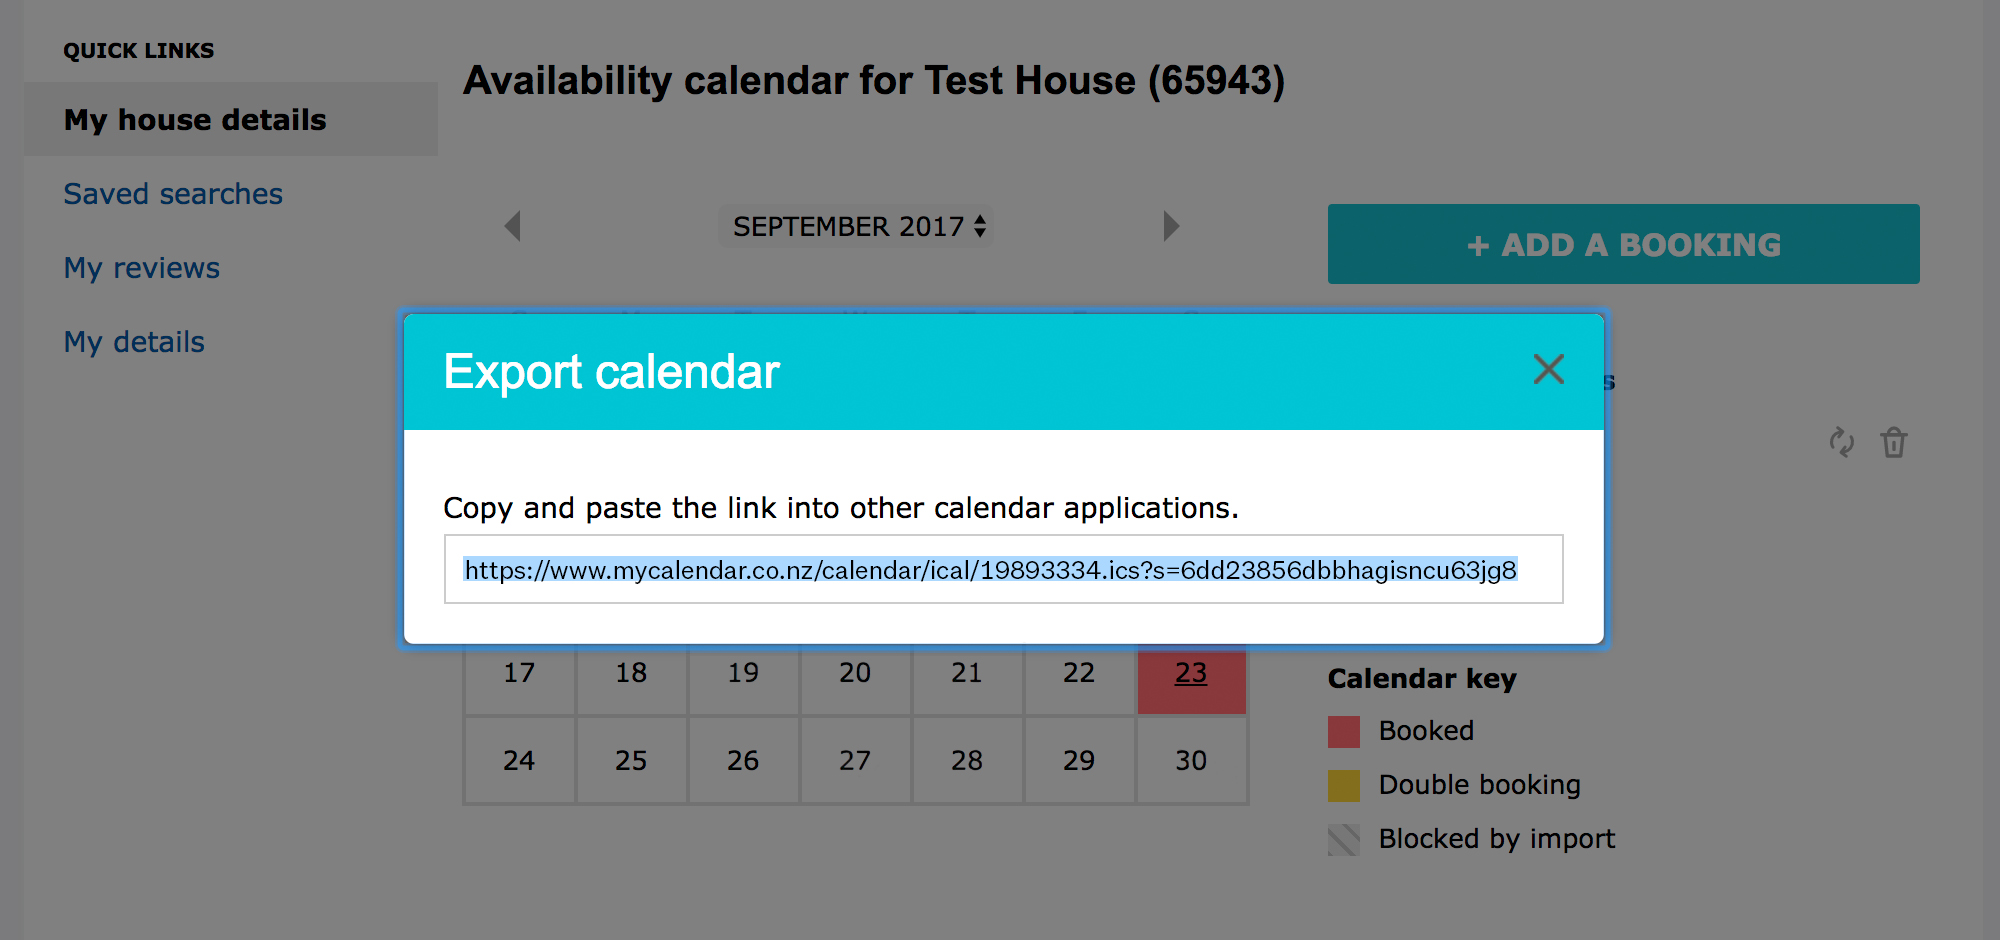Image resolution: width=2000 pixels, height=940 pixels.
Task: Select date 17 in calendar
Action: coord(519,674)
